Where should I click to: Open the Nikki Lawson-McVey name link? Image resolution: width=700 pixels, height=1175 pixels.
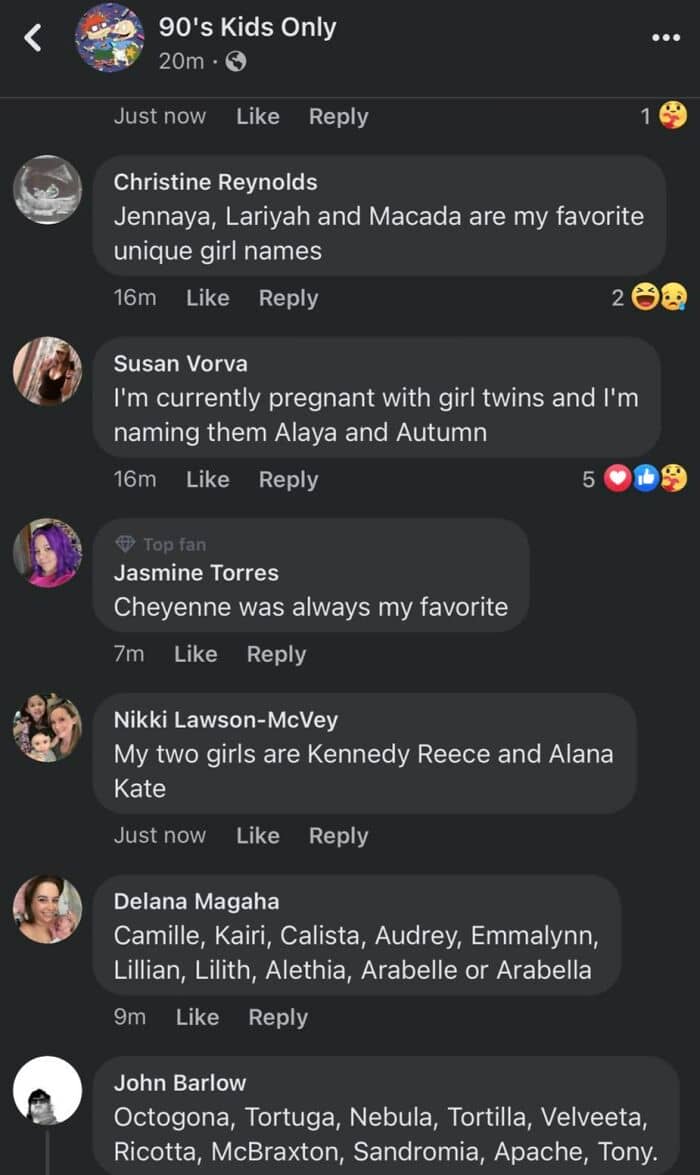click(226, 719)
